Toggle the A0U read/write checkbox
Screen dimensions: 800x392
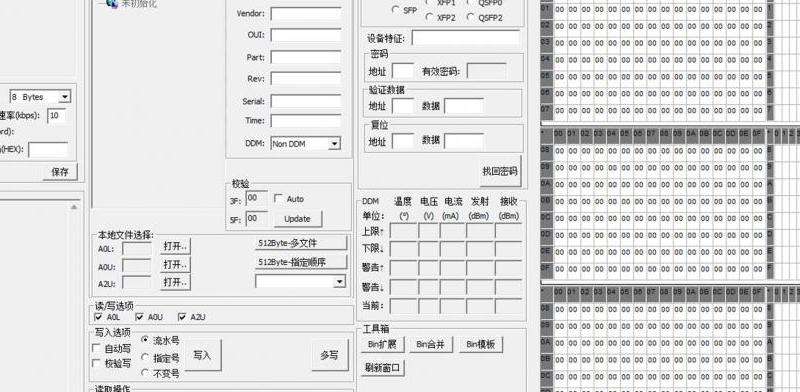[139, 317]
